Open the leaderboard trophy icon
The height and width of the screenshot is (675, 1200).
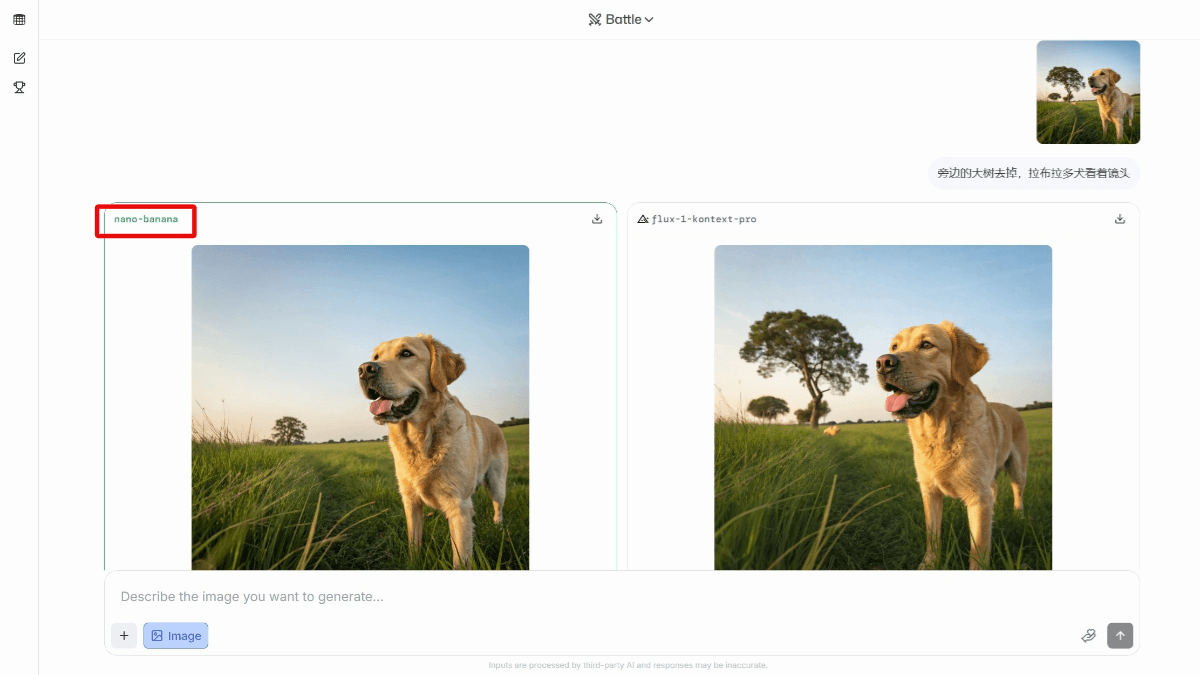point(19,87)
